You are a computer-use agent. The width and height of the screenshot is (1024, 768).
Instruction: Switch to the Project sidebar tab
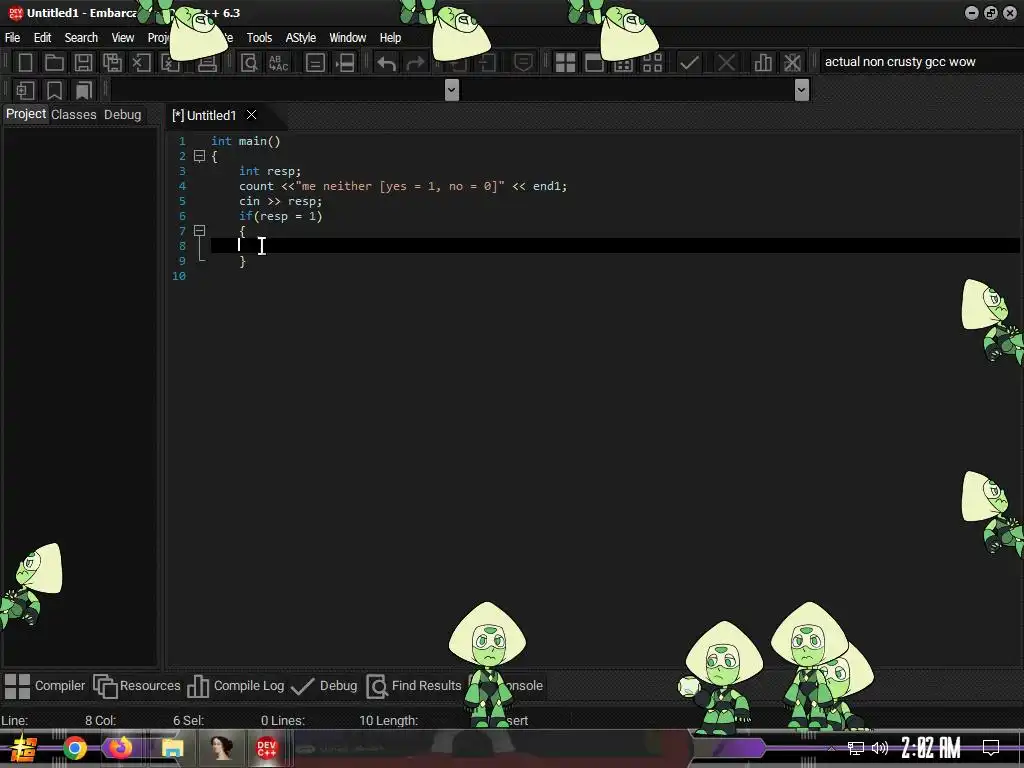[26, 114]
